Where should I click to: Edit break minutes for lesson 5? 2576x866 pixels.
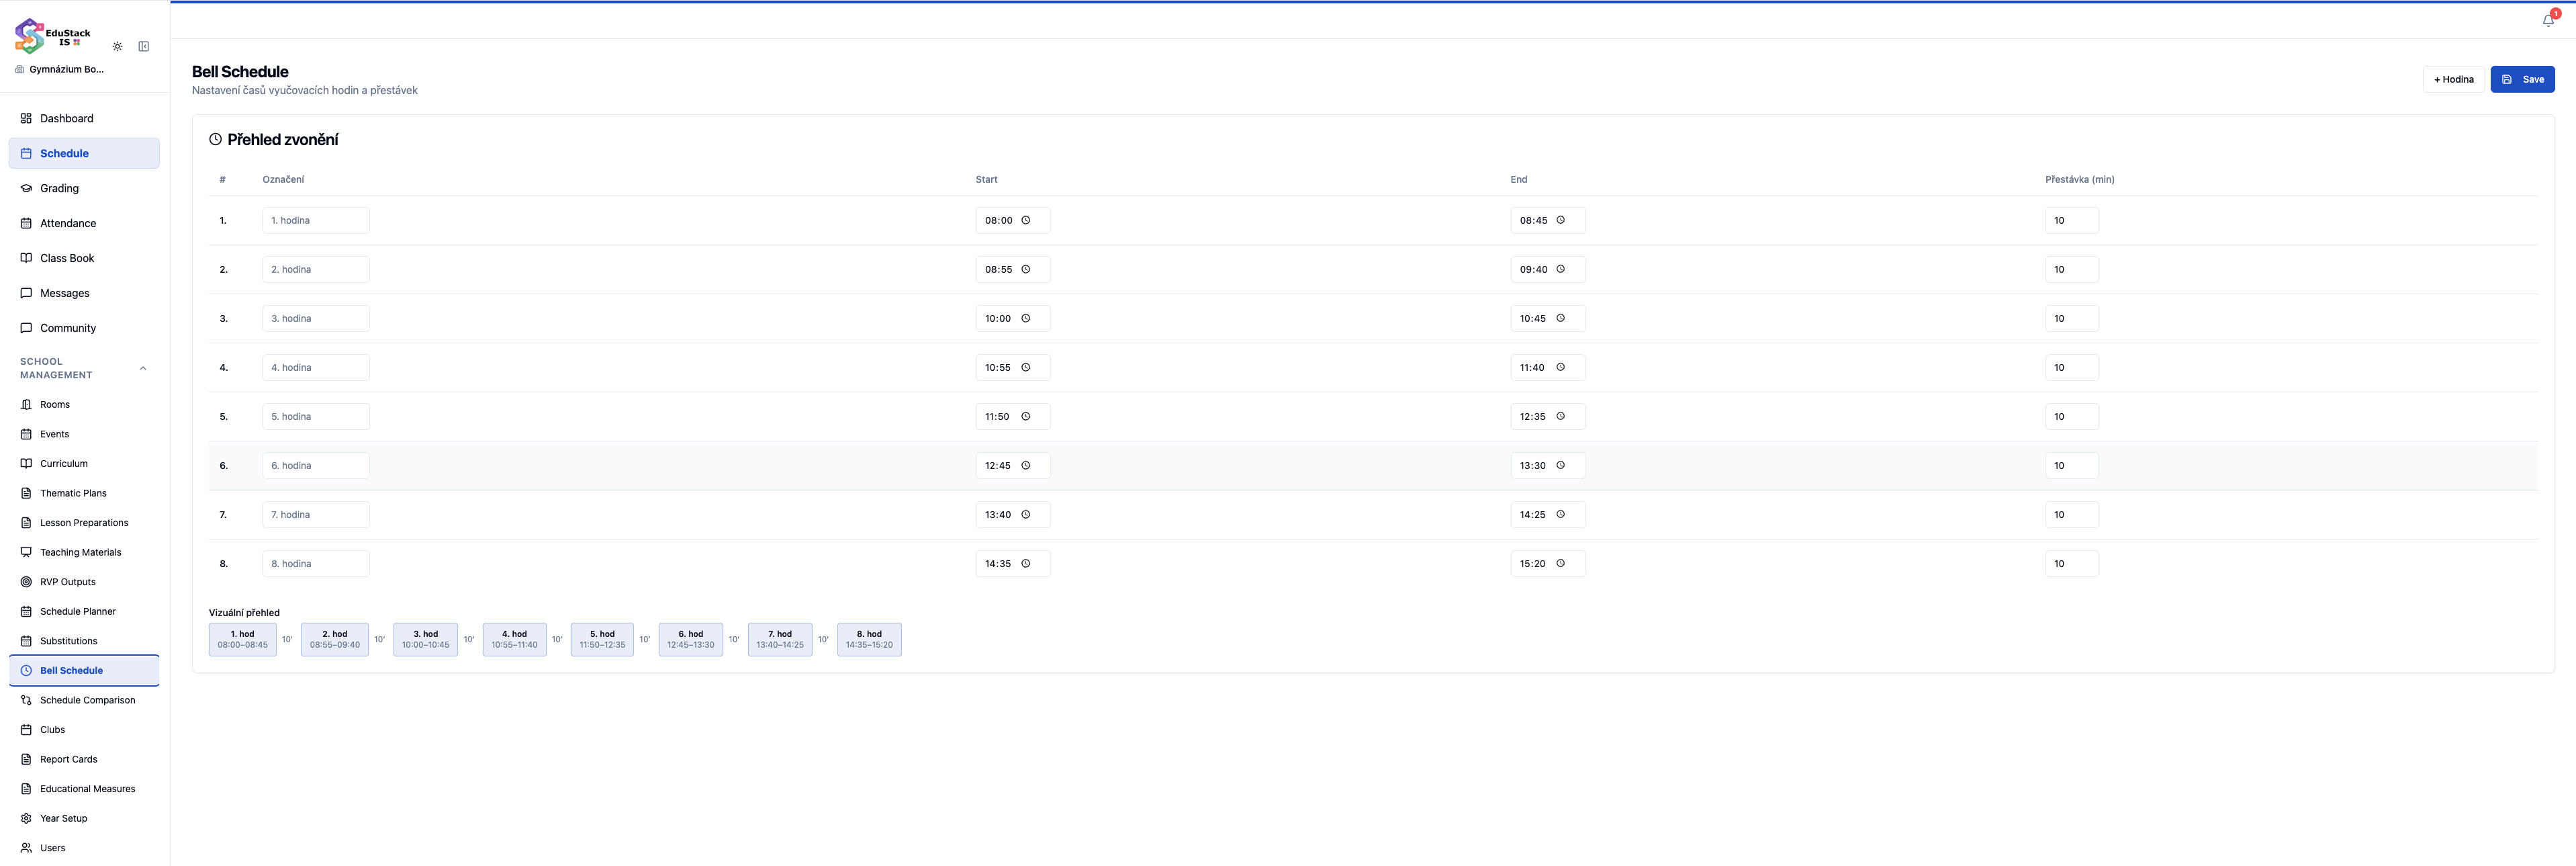pos(2072,416)
